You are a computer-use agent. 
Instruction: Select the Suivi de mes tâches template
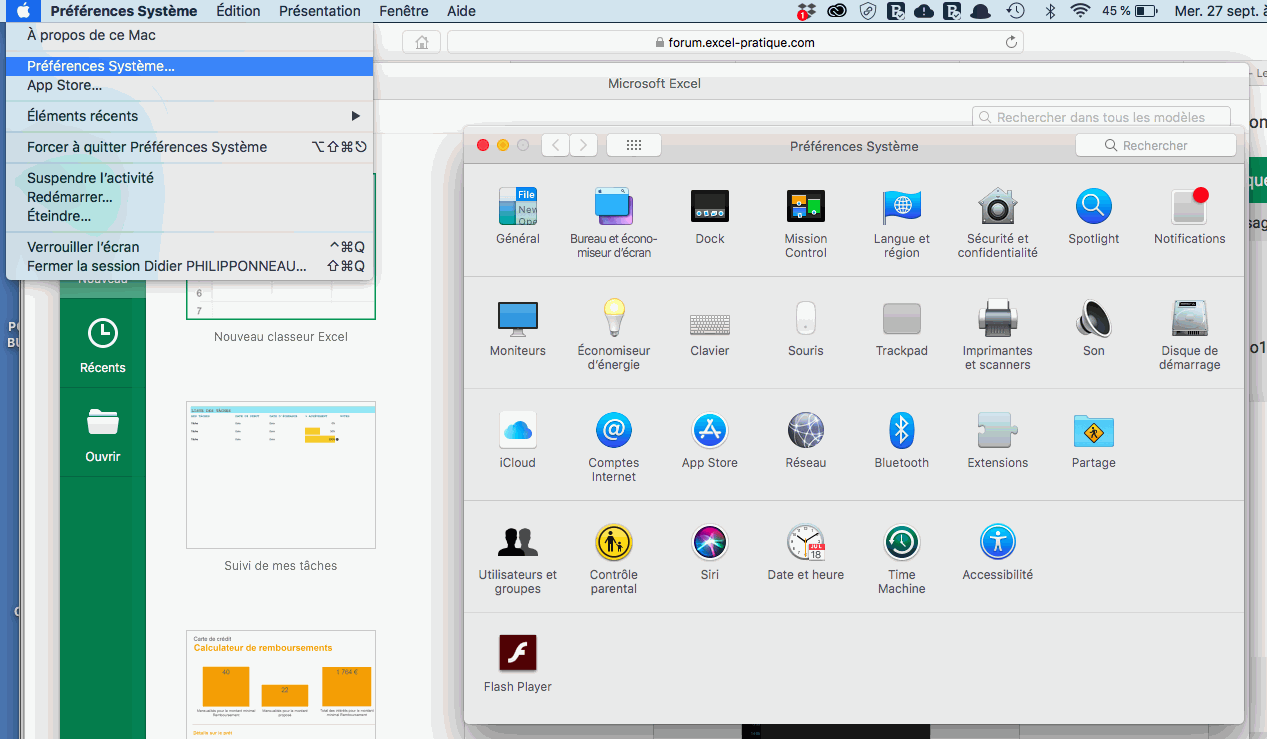tap(280, 475)
